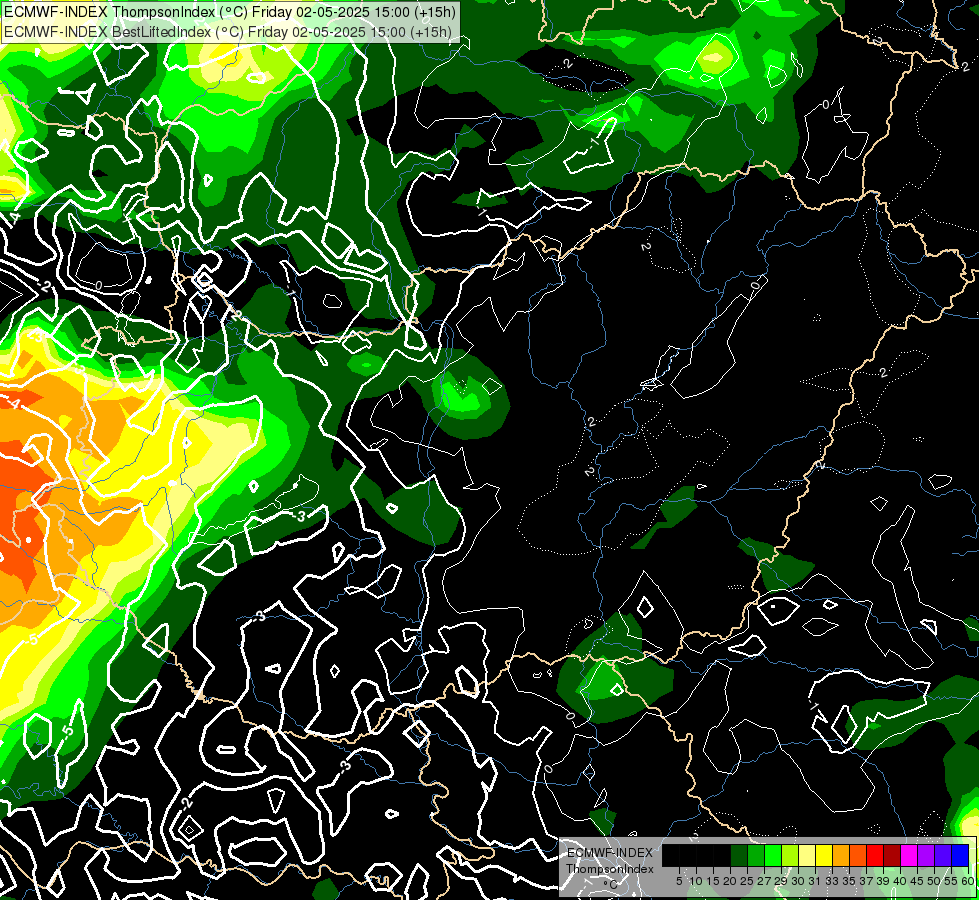Click the ECMWF-INDEX label inside the legend box
This screenshot has height=900, width=979.
[x=610, y=853]
